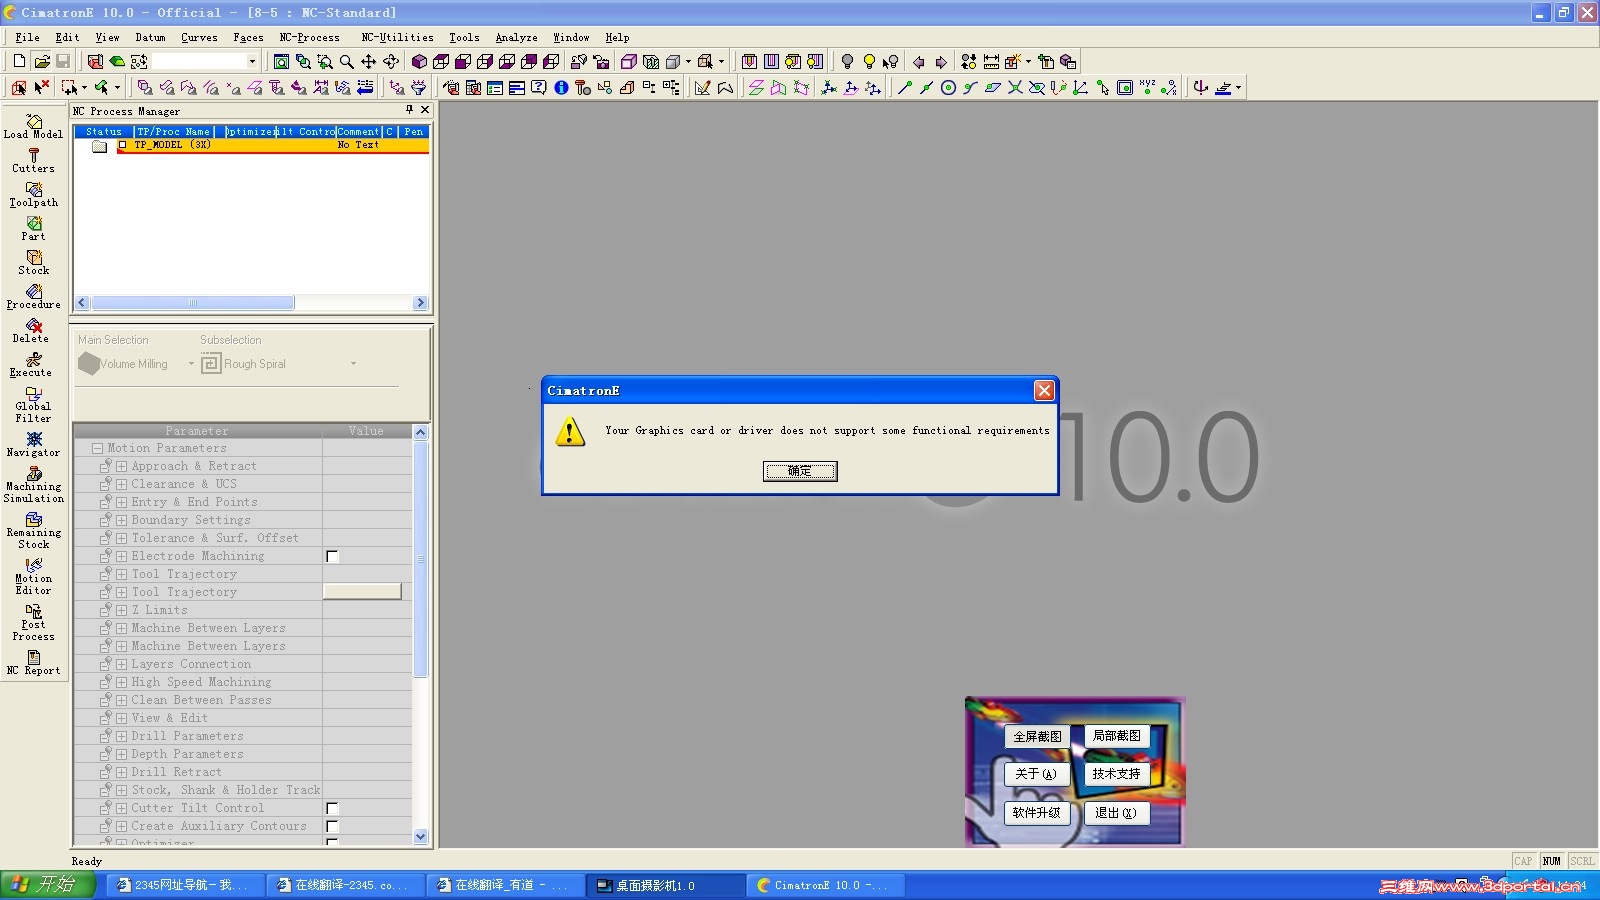Collapse the Motion Parameters tree node

click(97, 448)
